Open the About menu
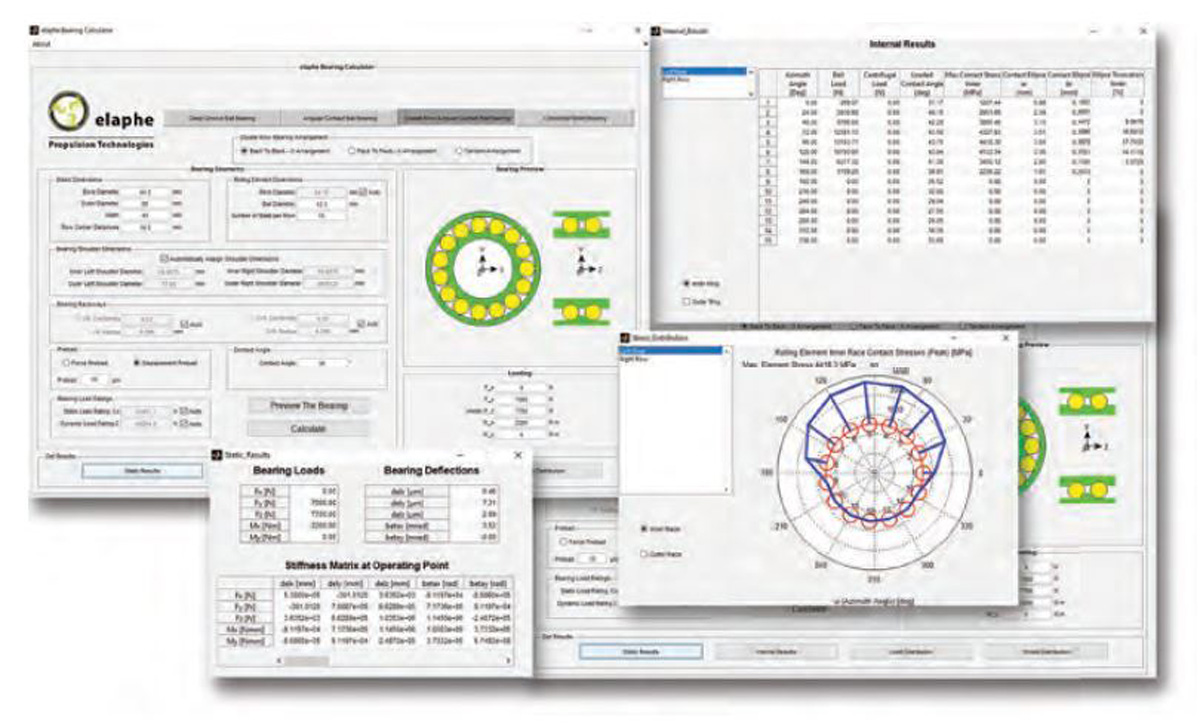 point(42,45)
